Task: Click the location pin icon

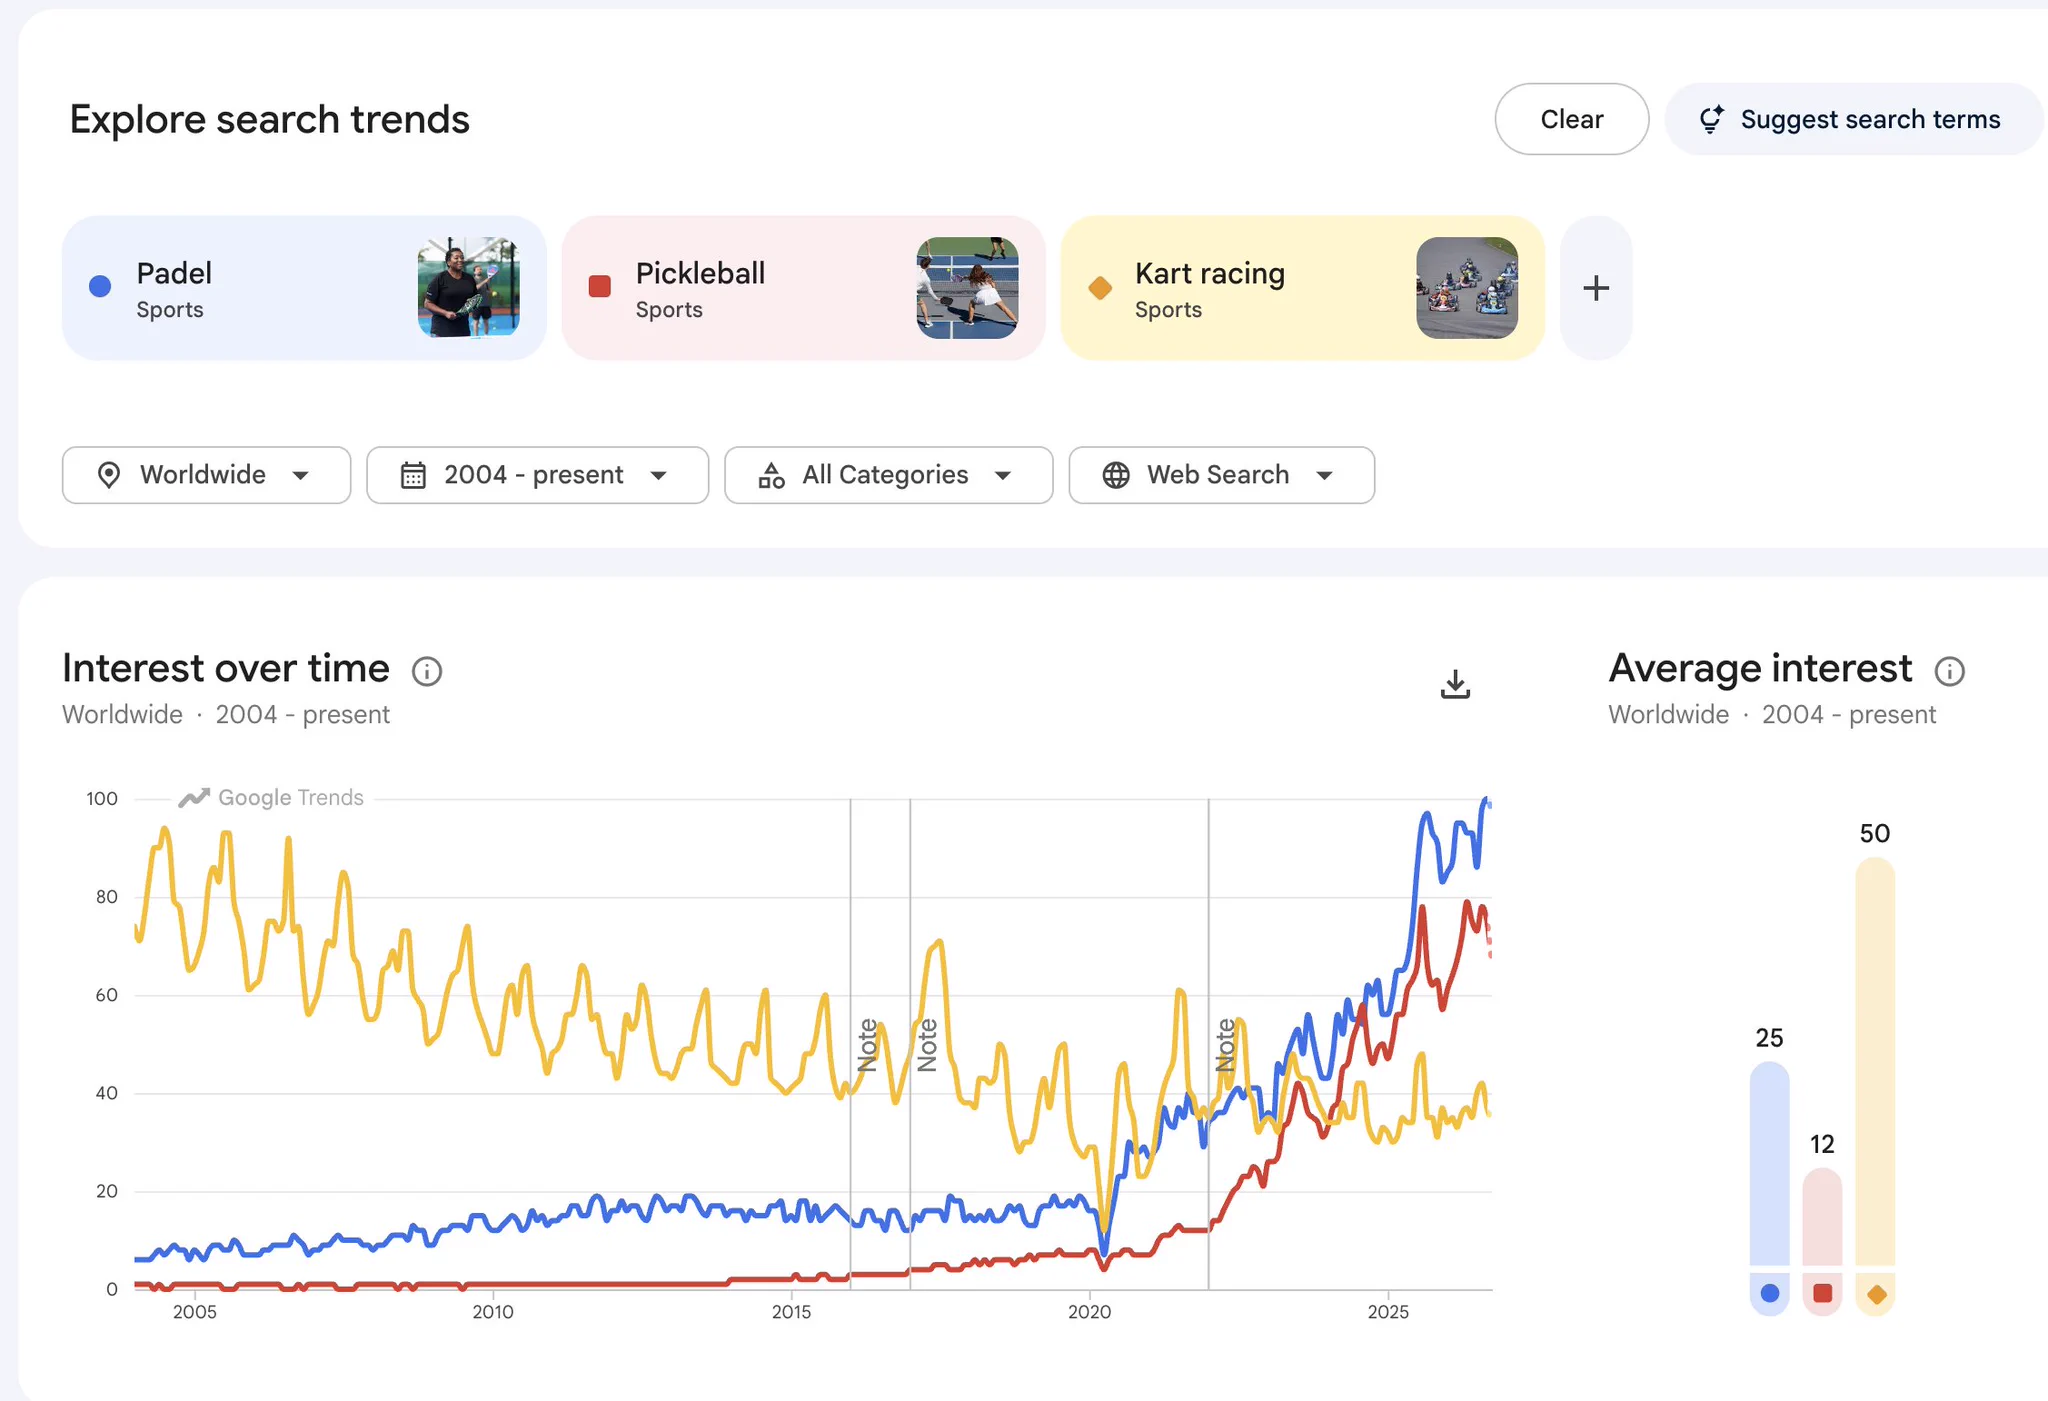Action: [x=109, y=475]
